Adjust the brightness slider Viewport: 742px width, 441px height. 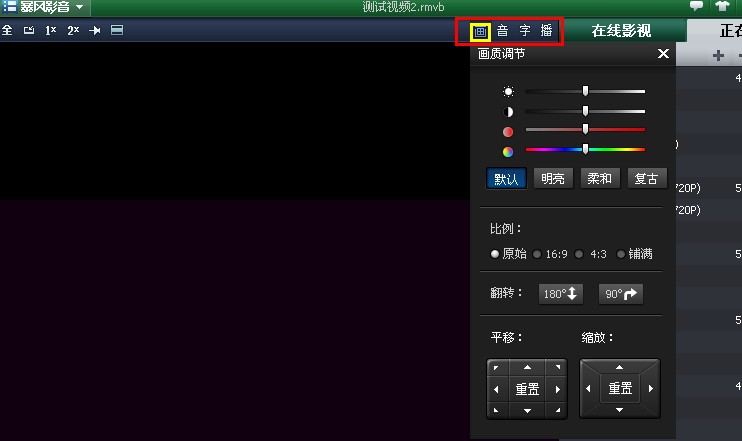pyautogui.click(x=585, y=91)
